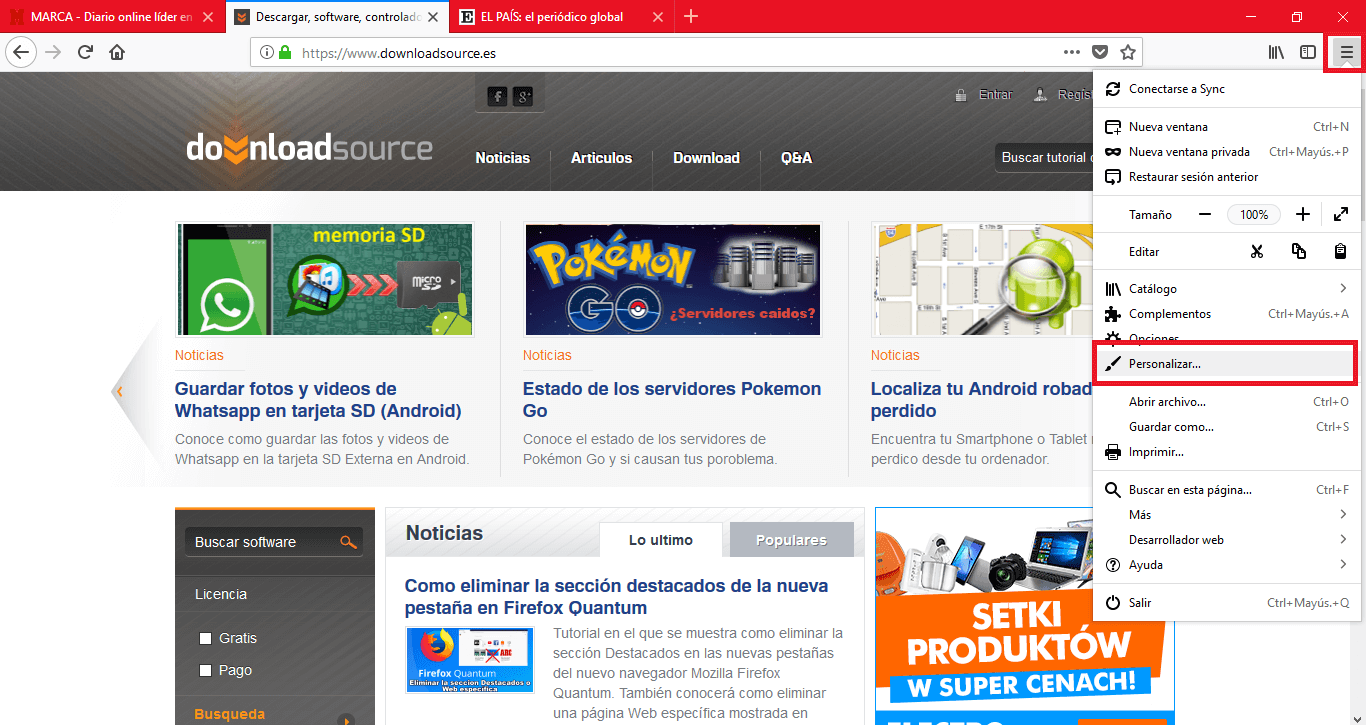
Task: Zoom out with minus button
Action: point(1205,214)
